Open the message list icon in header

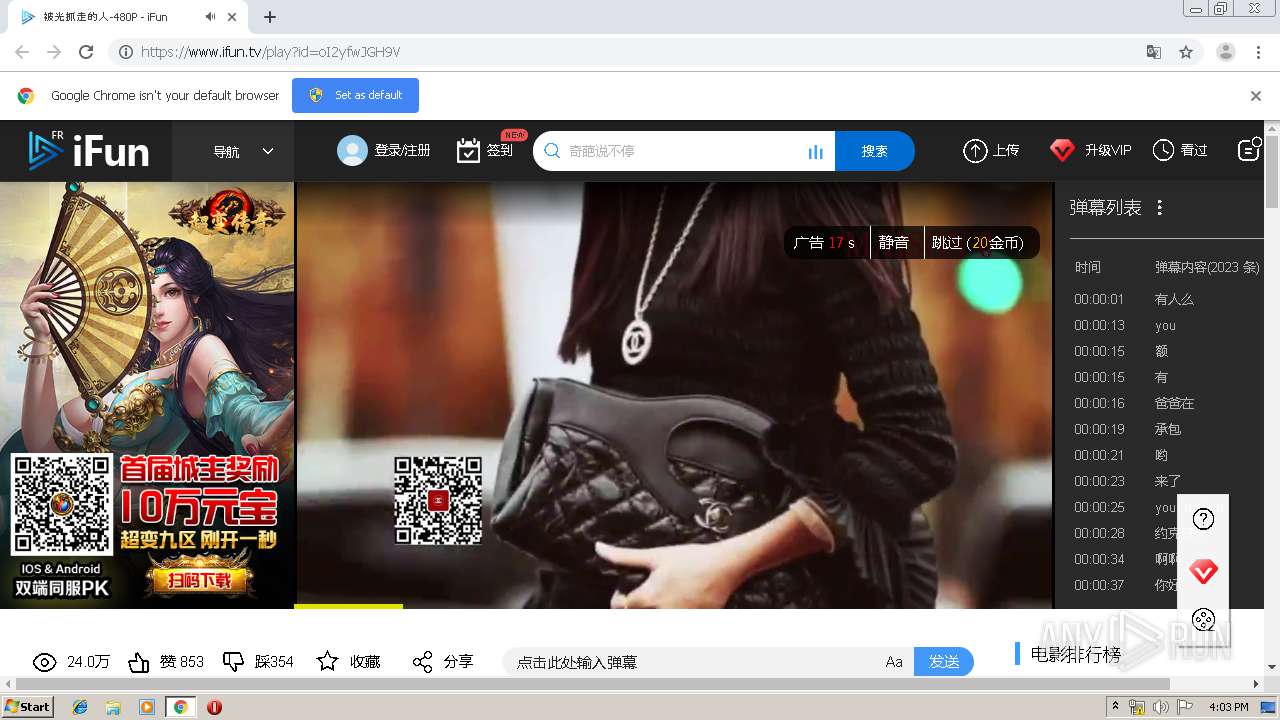tap(1249, 150)
